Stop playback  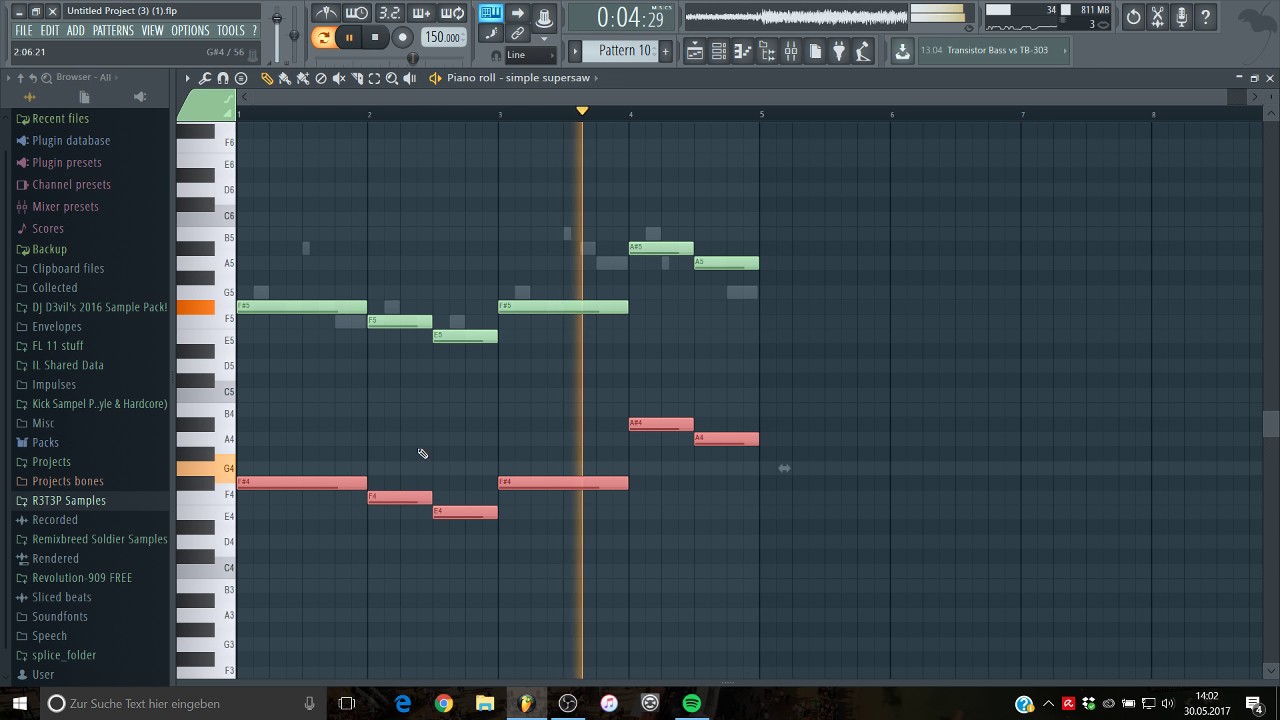[x=375, y=38]
